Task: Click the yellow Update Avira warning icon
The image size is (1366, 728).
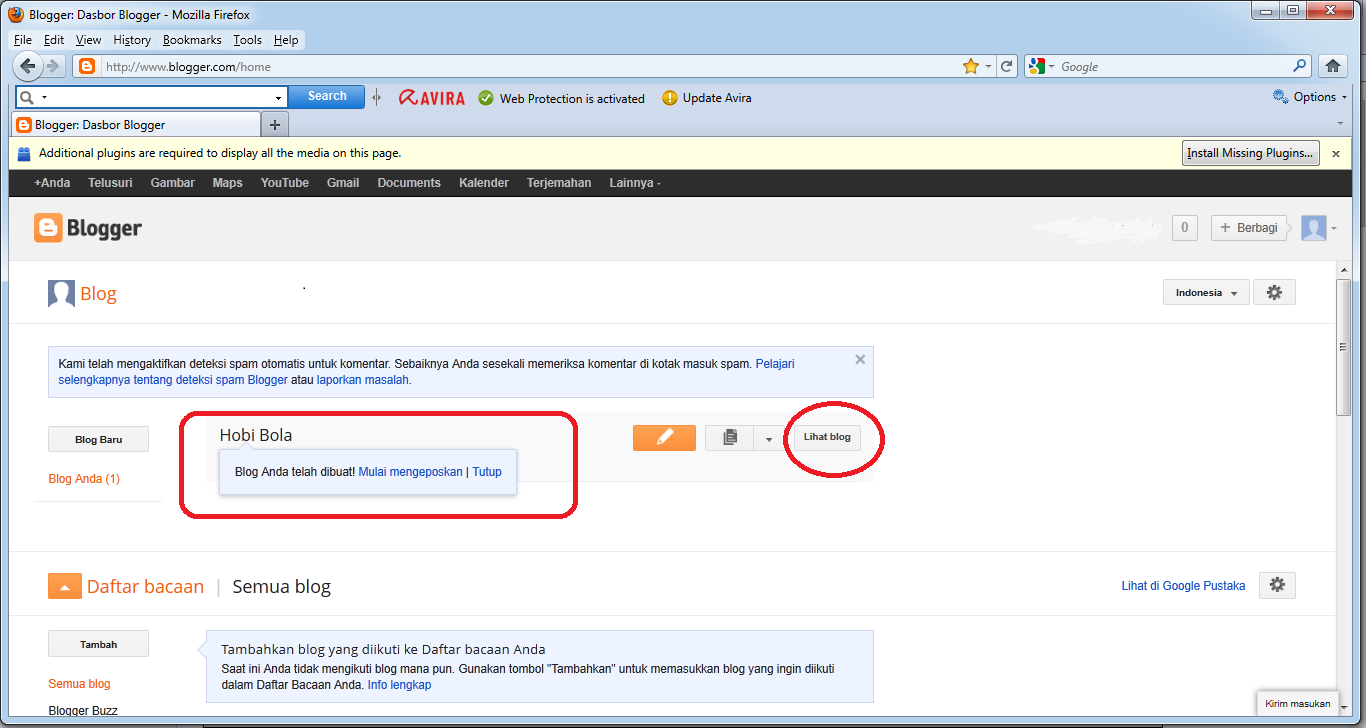Action: [x=670, y=98]
